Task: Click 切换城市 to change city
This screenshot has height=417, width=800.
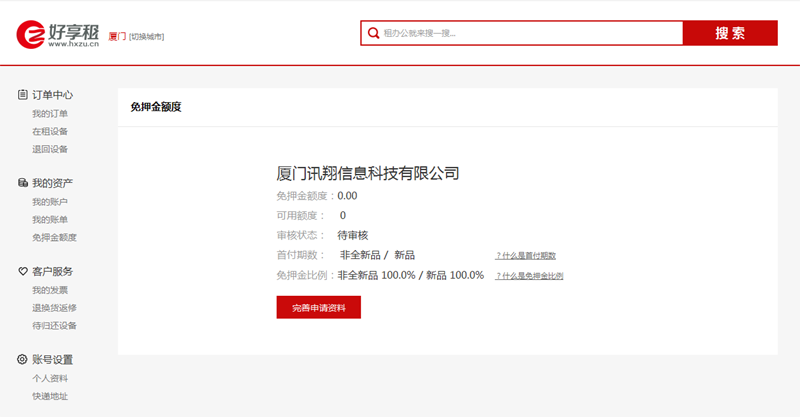Action: click(146, 37)
